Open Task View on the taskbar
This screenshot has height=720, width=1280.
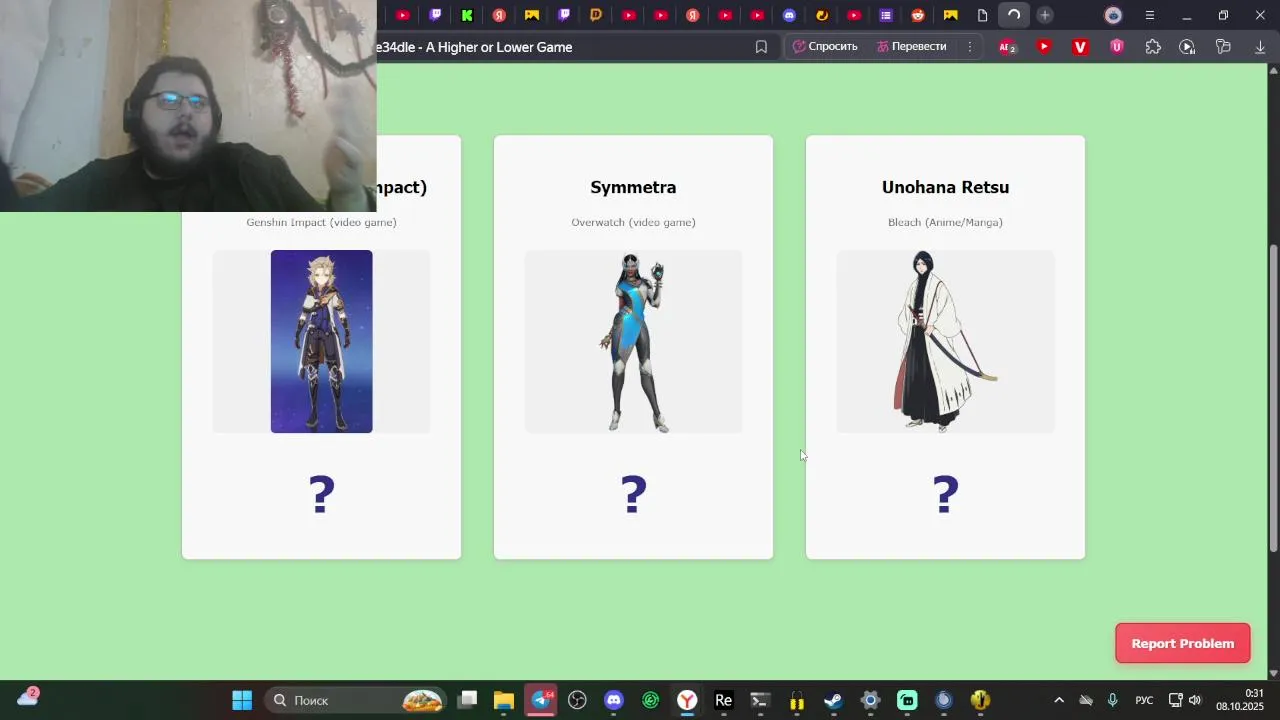(467, 700)
